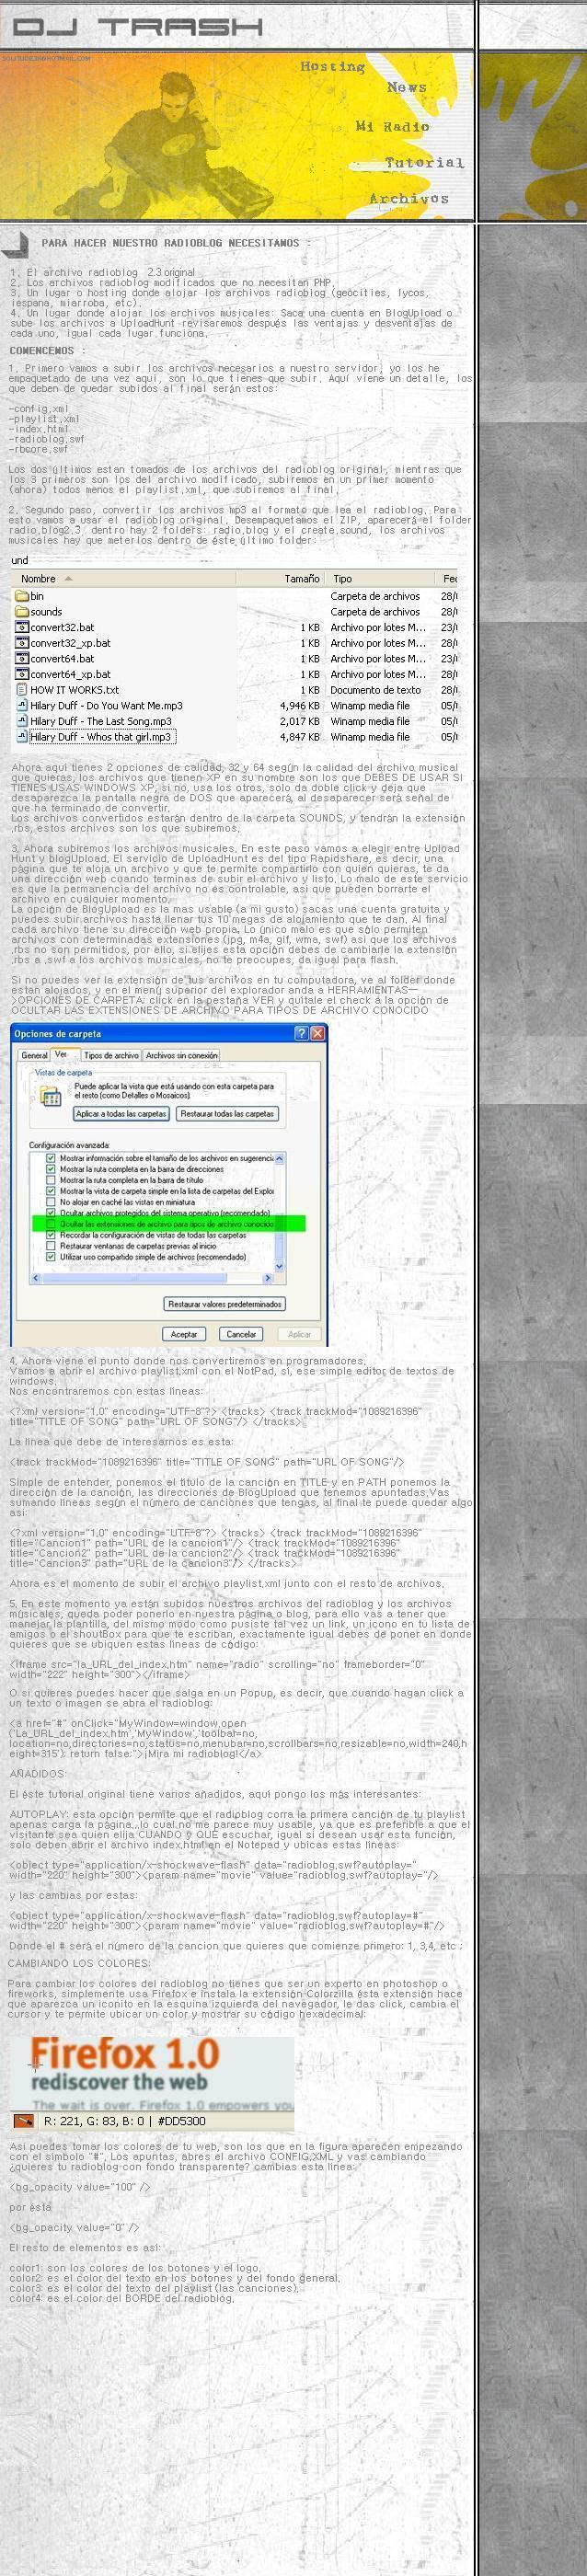
Task: Click the gray arrow icon beside heading
Action: [x=14, y=243]
